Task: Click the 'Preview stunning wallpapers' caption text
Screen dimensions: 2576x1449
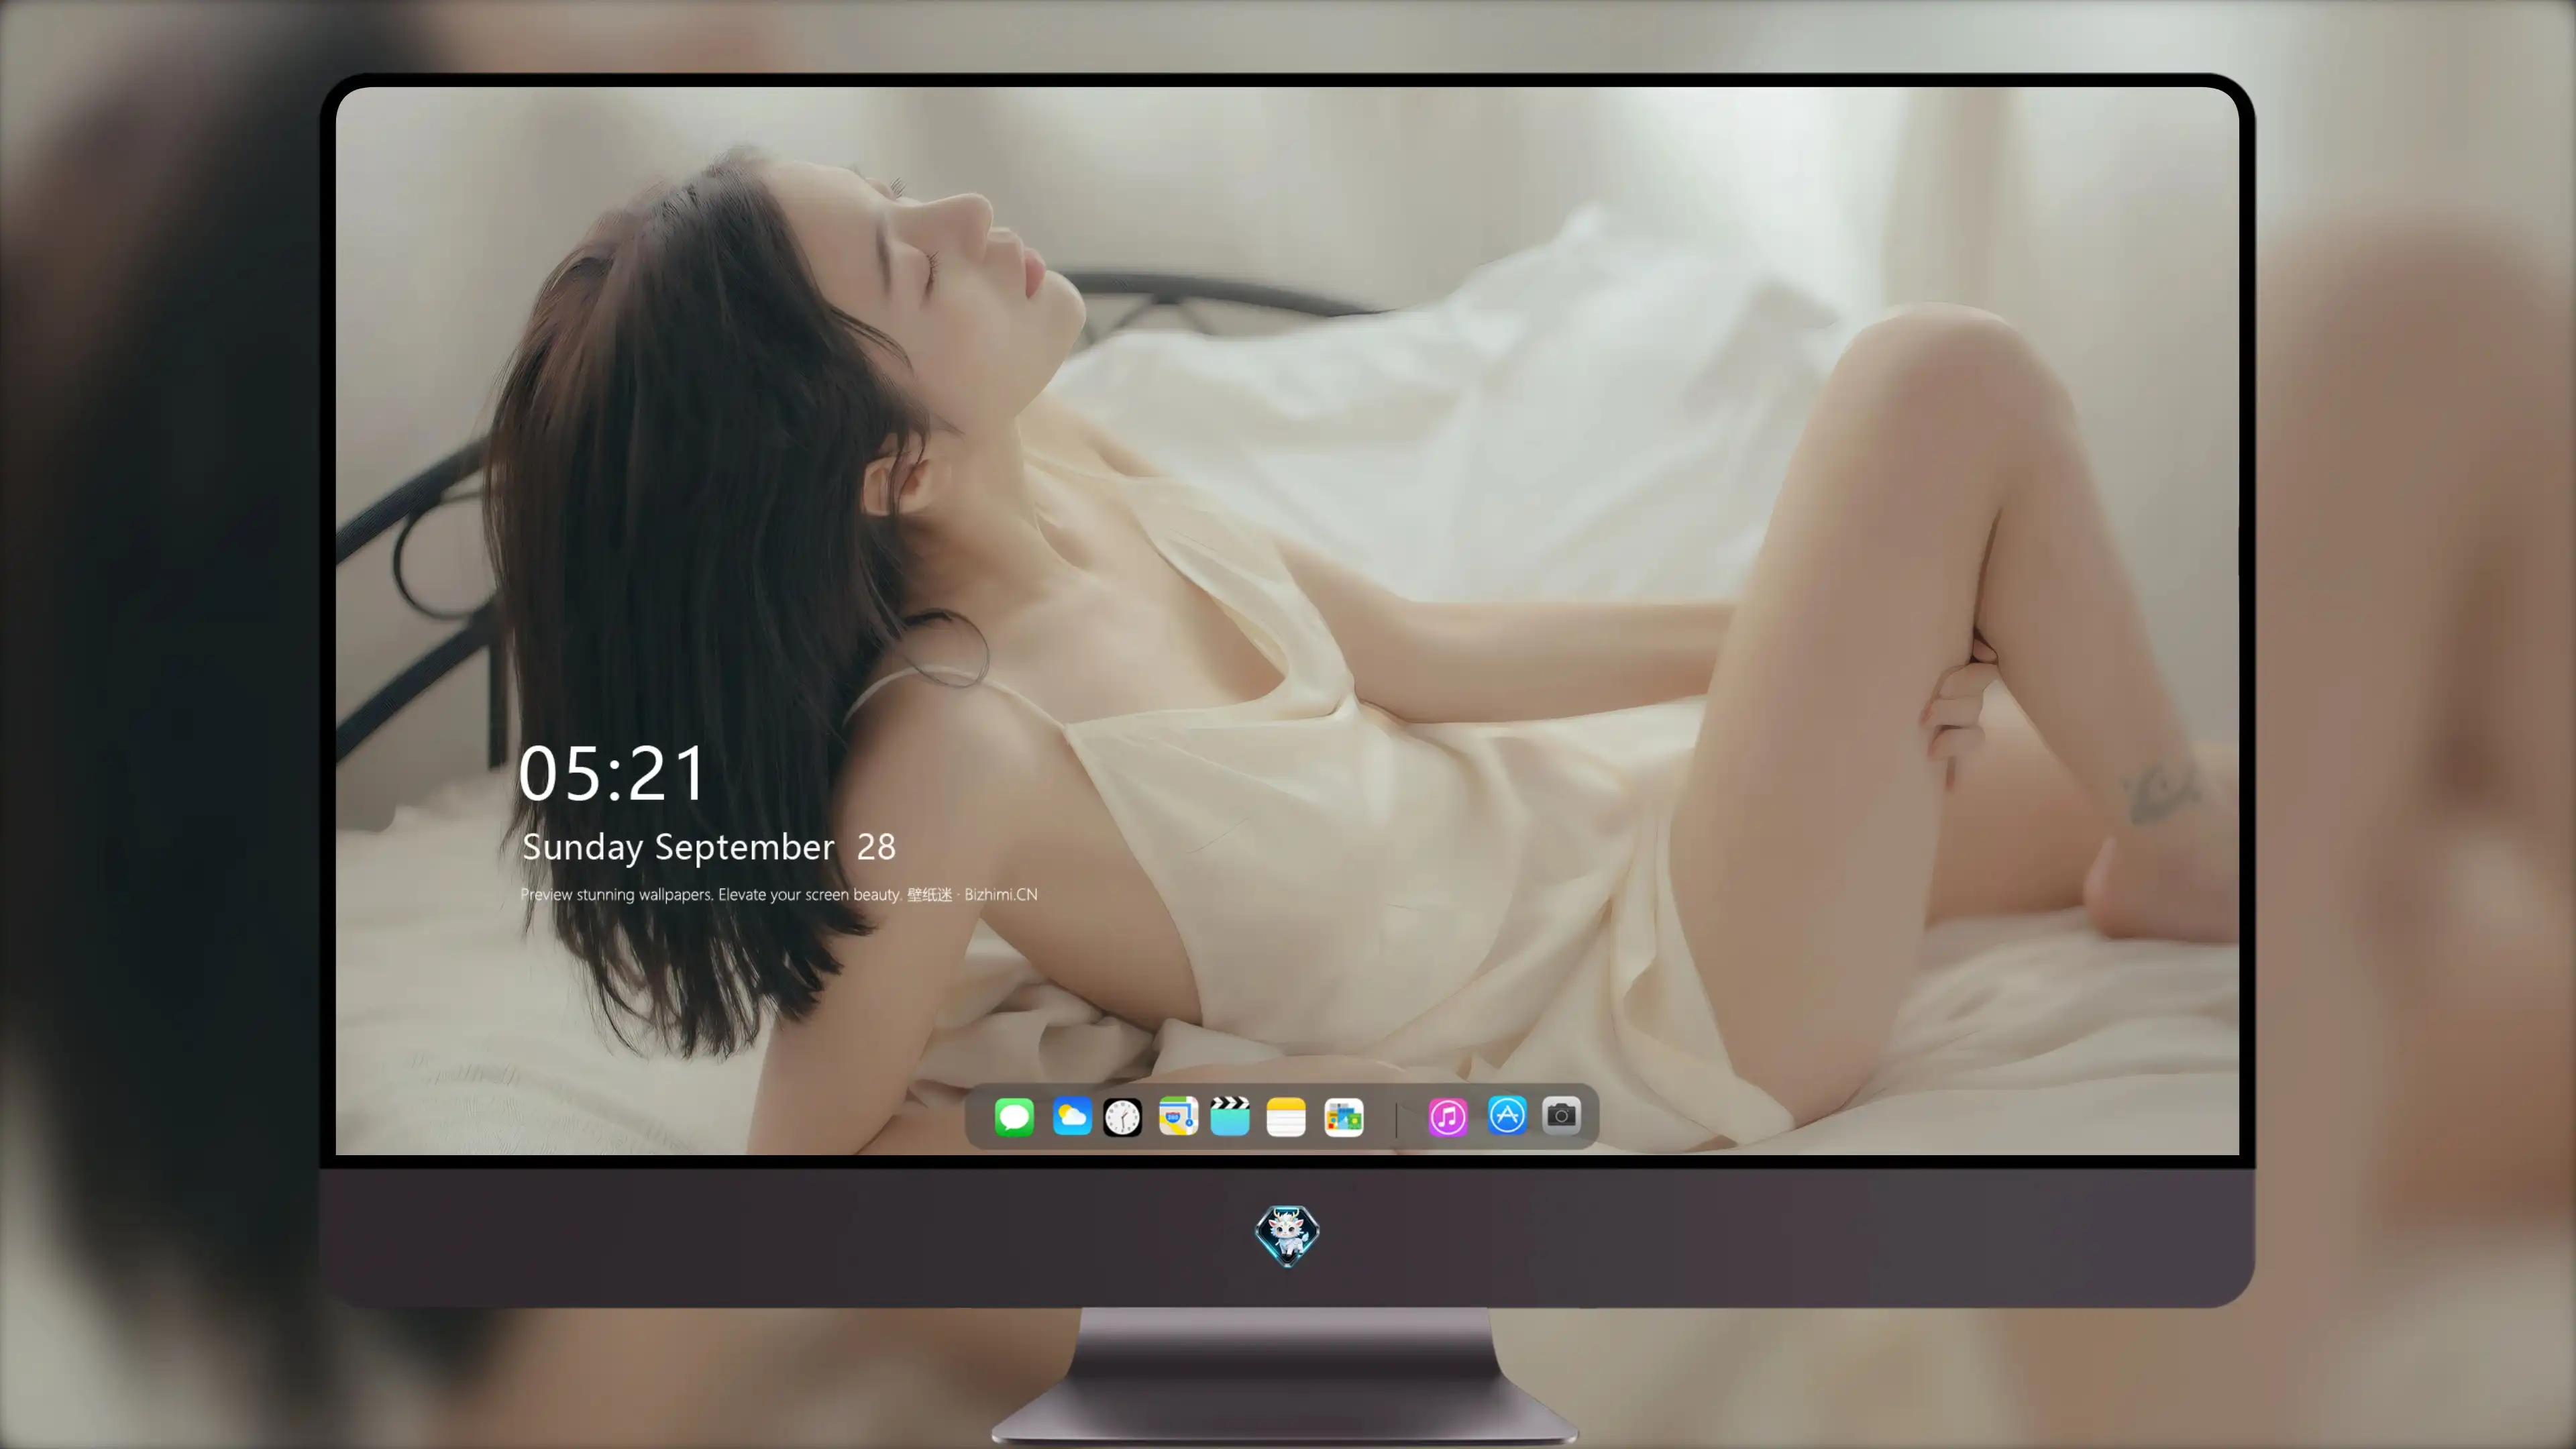Action: point(779,894)
